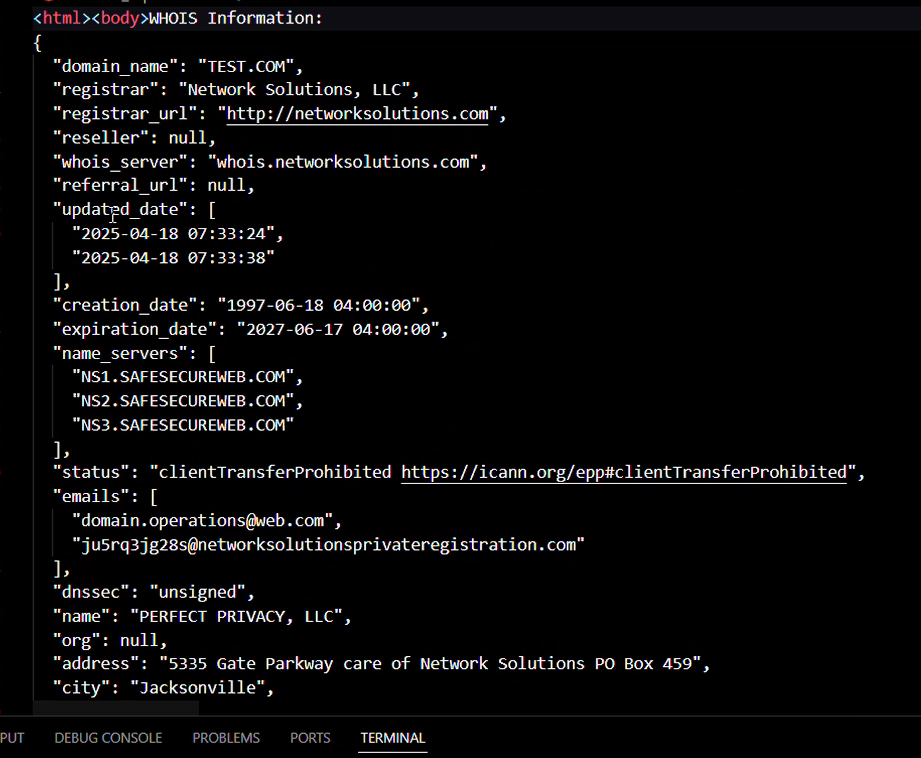Viewport: 921px width, 758px height.
Task: Switch to the TERMINAL panel tab
Action: [392, 738]
